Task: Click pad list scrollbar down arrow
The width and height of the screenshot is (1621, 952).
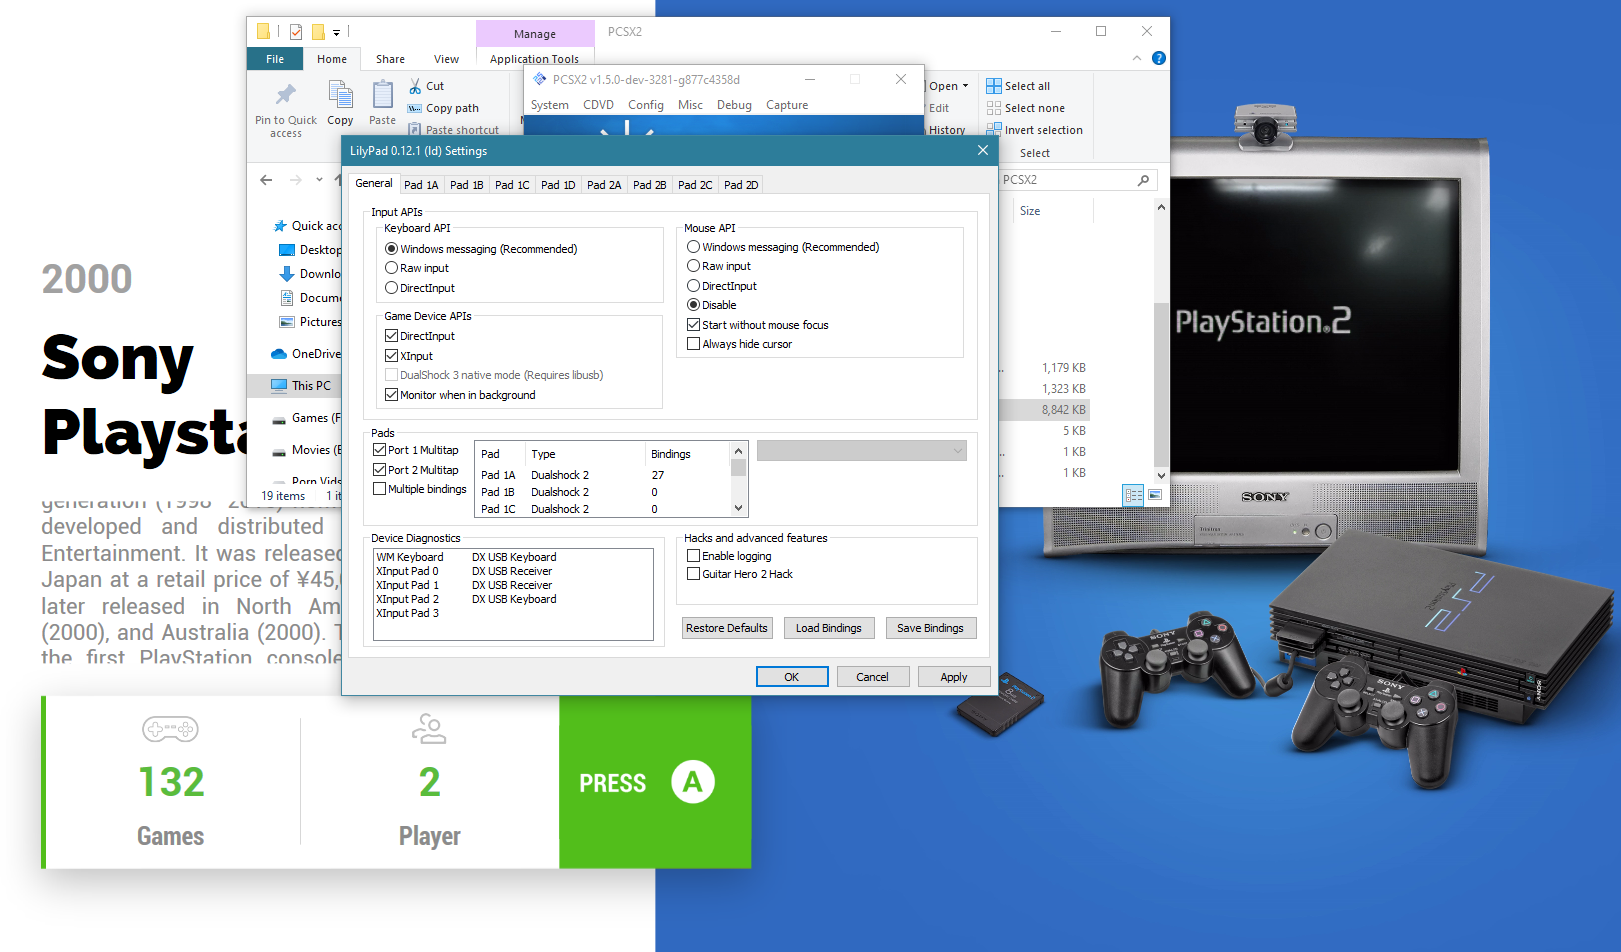Action: [738, 509]
